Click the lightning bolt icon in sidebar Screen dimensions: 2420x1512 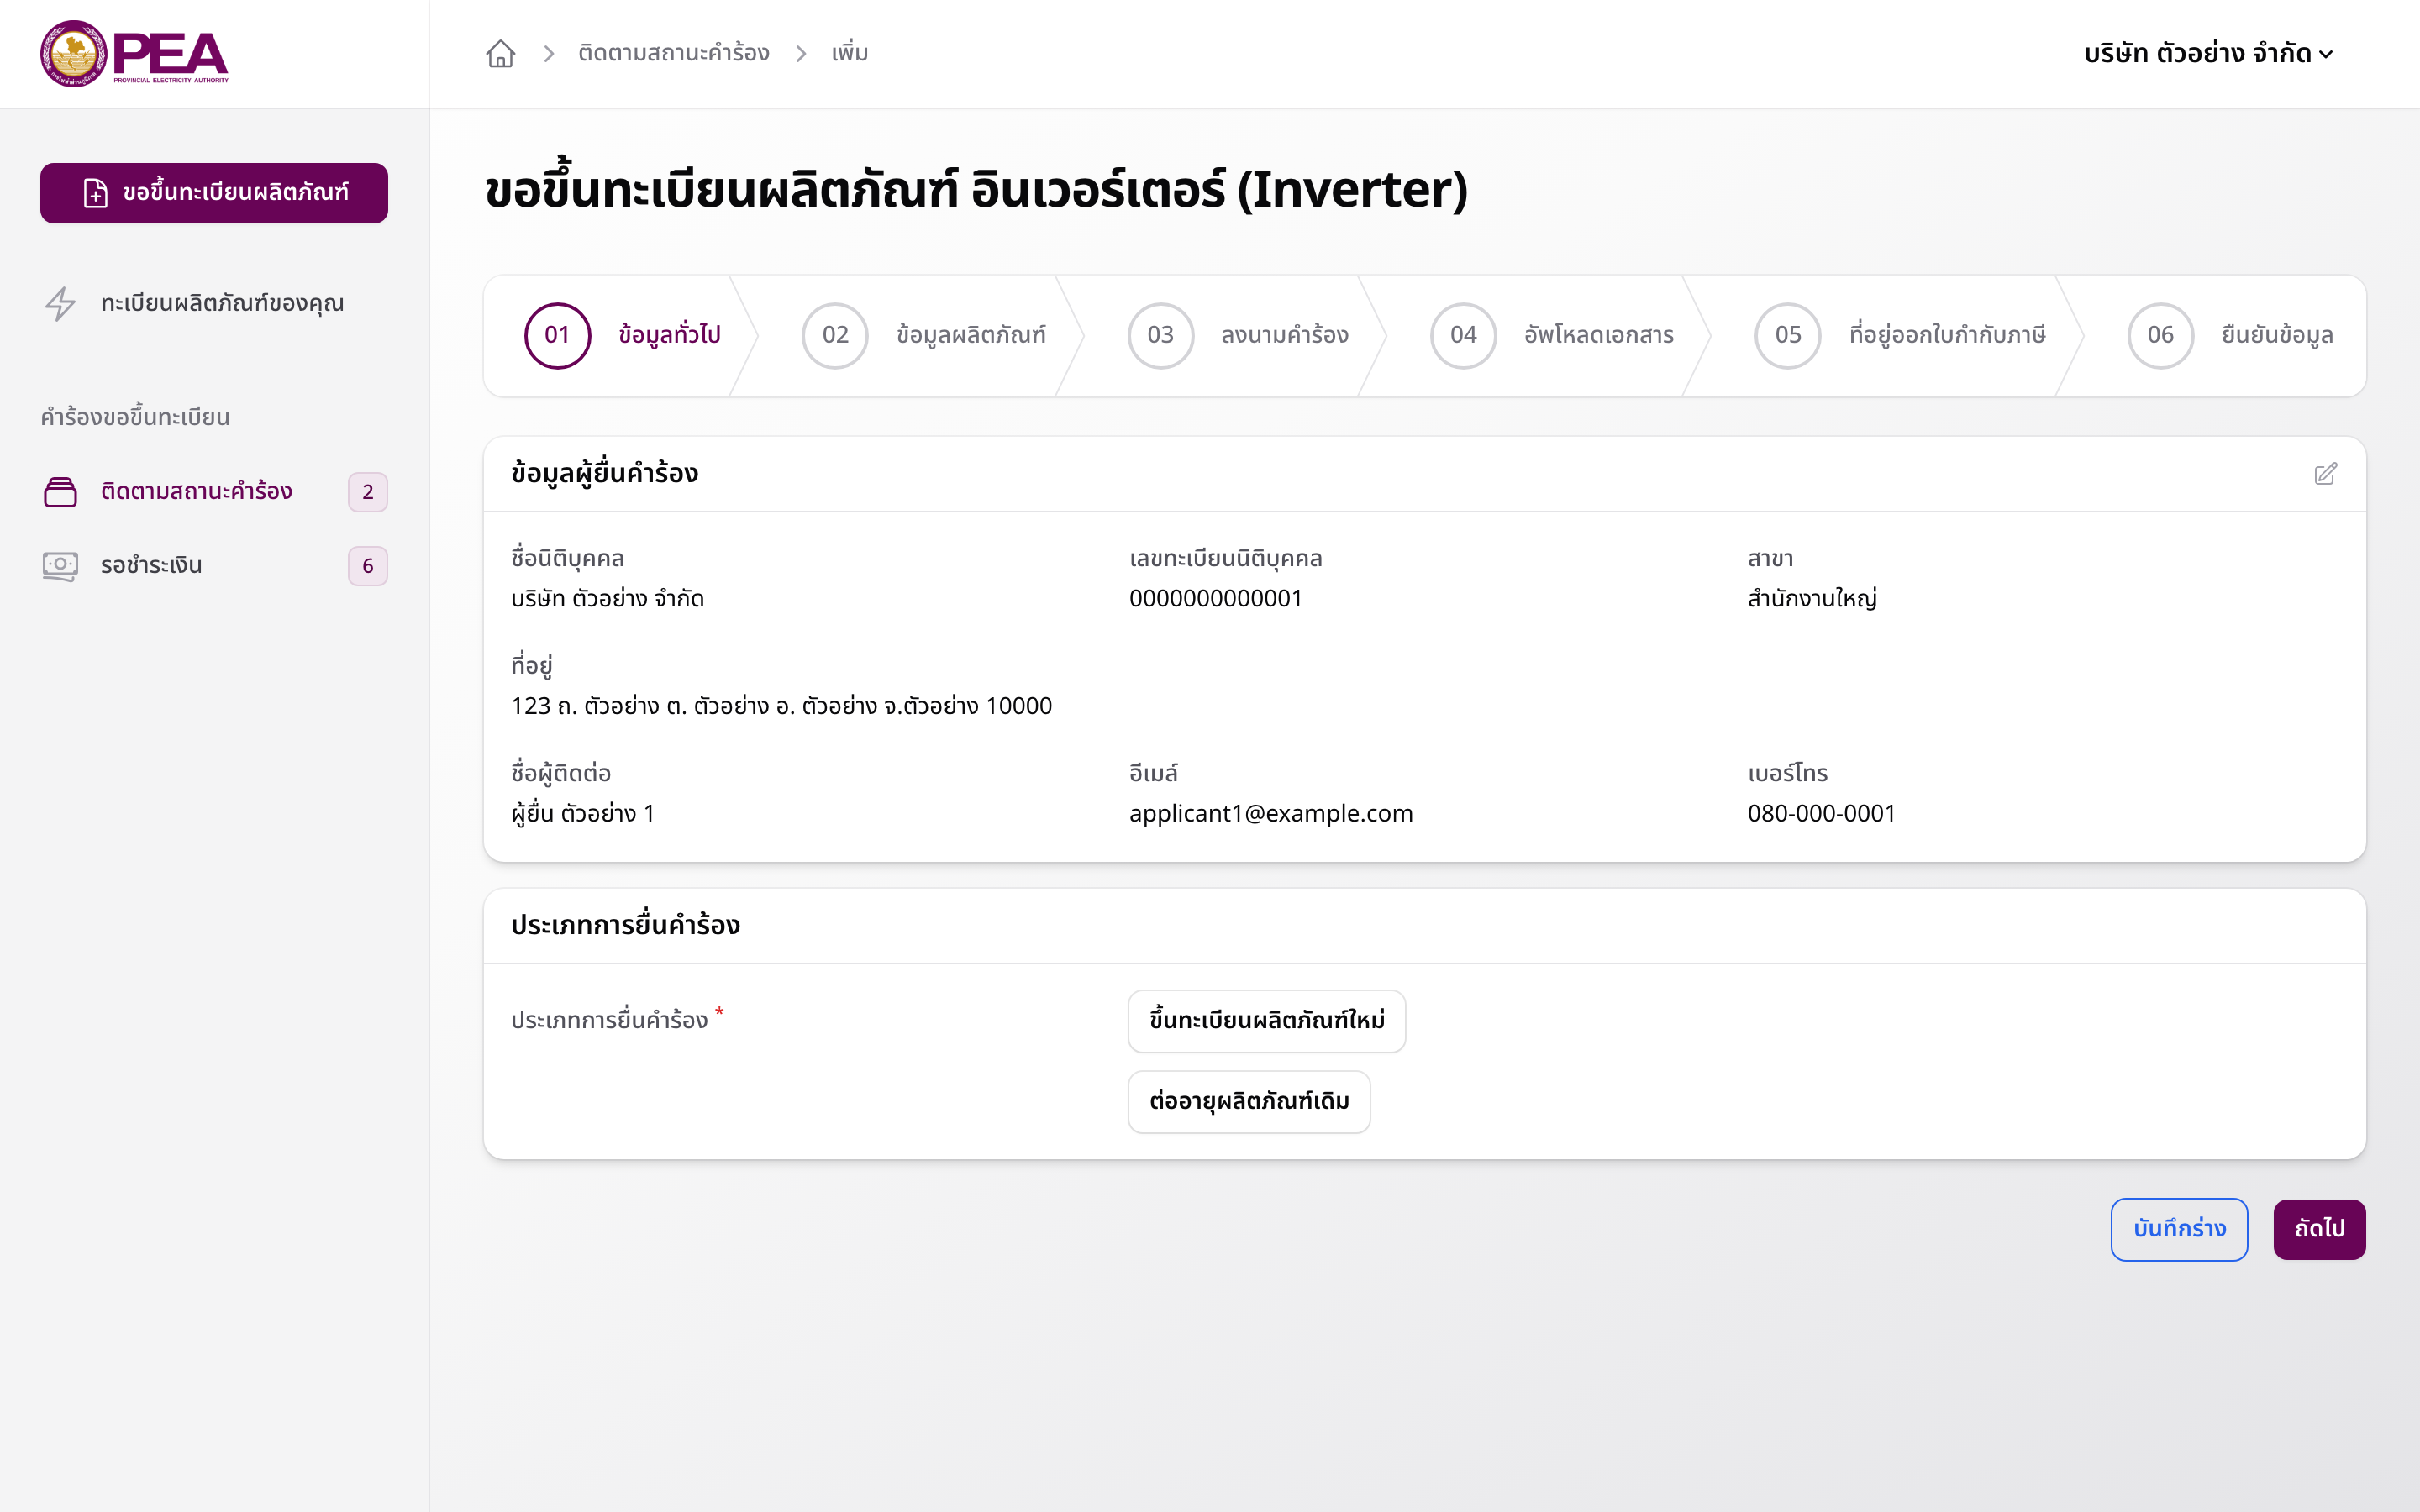click(x=61, y=303)
